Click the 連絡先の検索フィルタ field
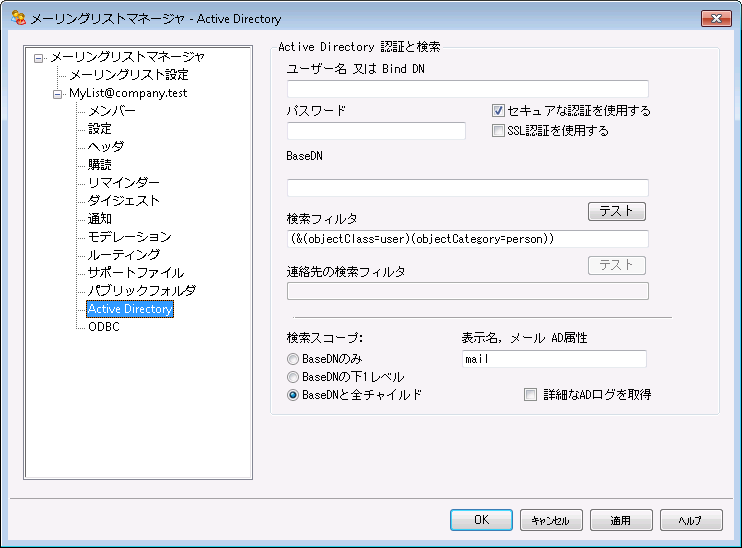 click(468, 291)
